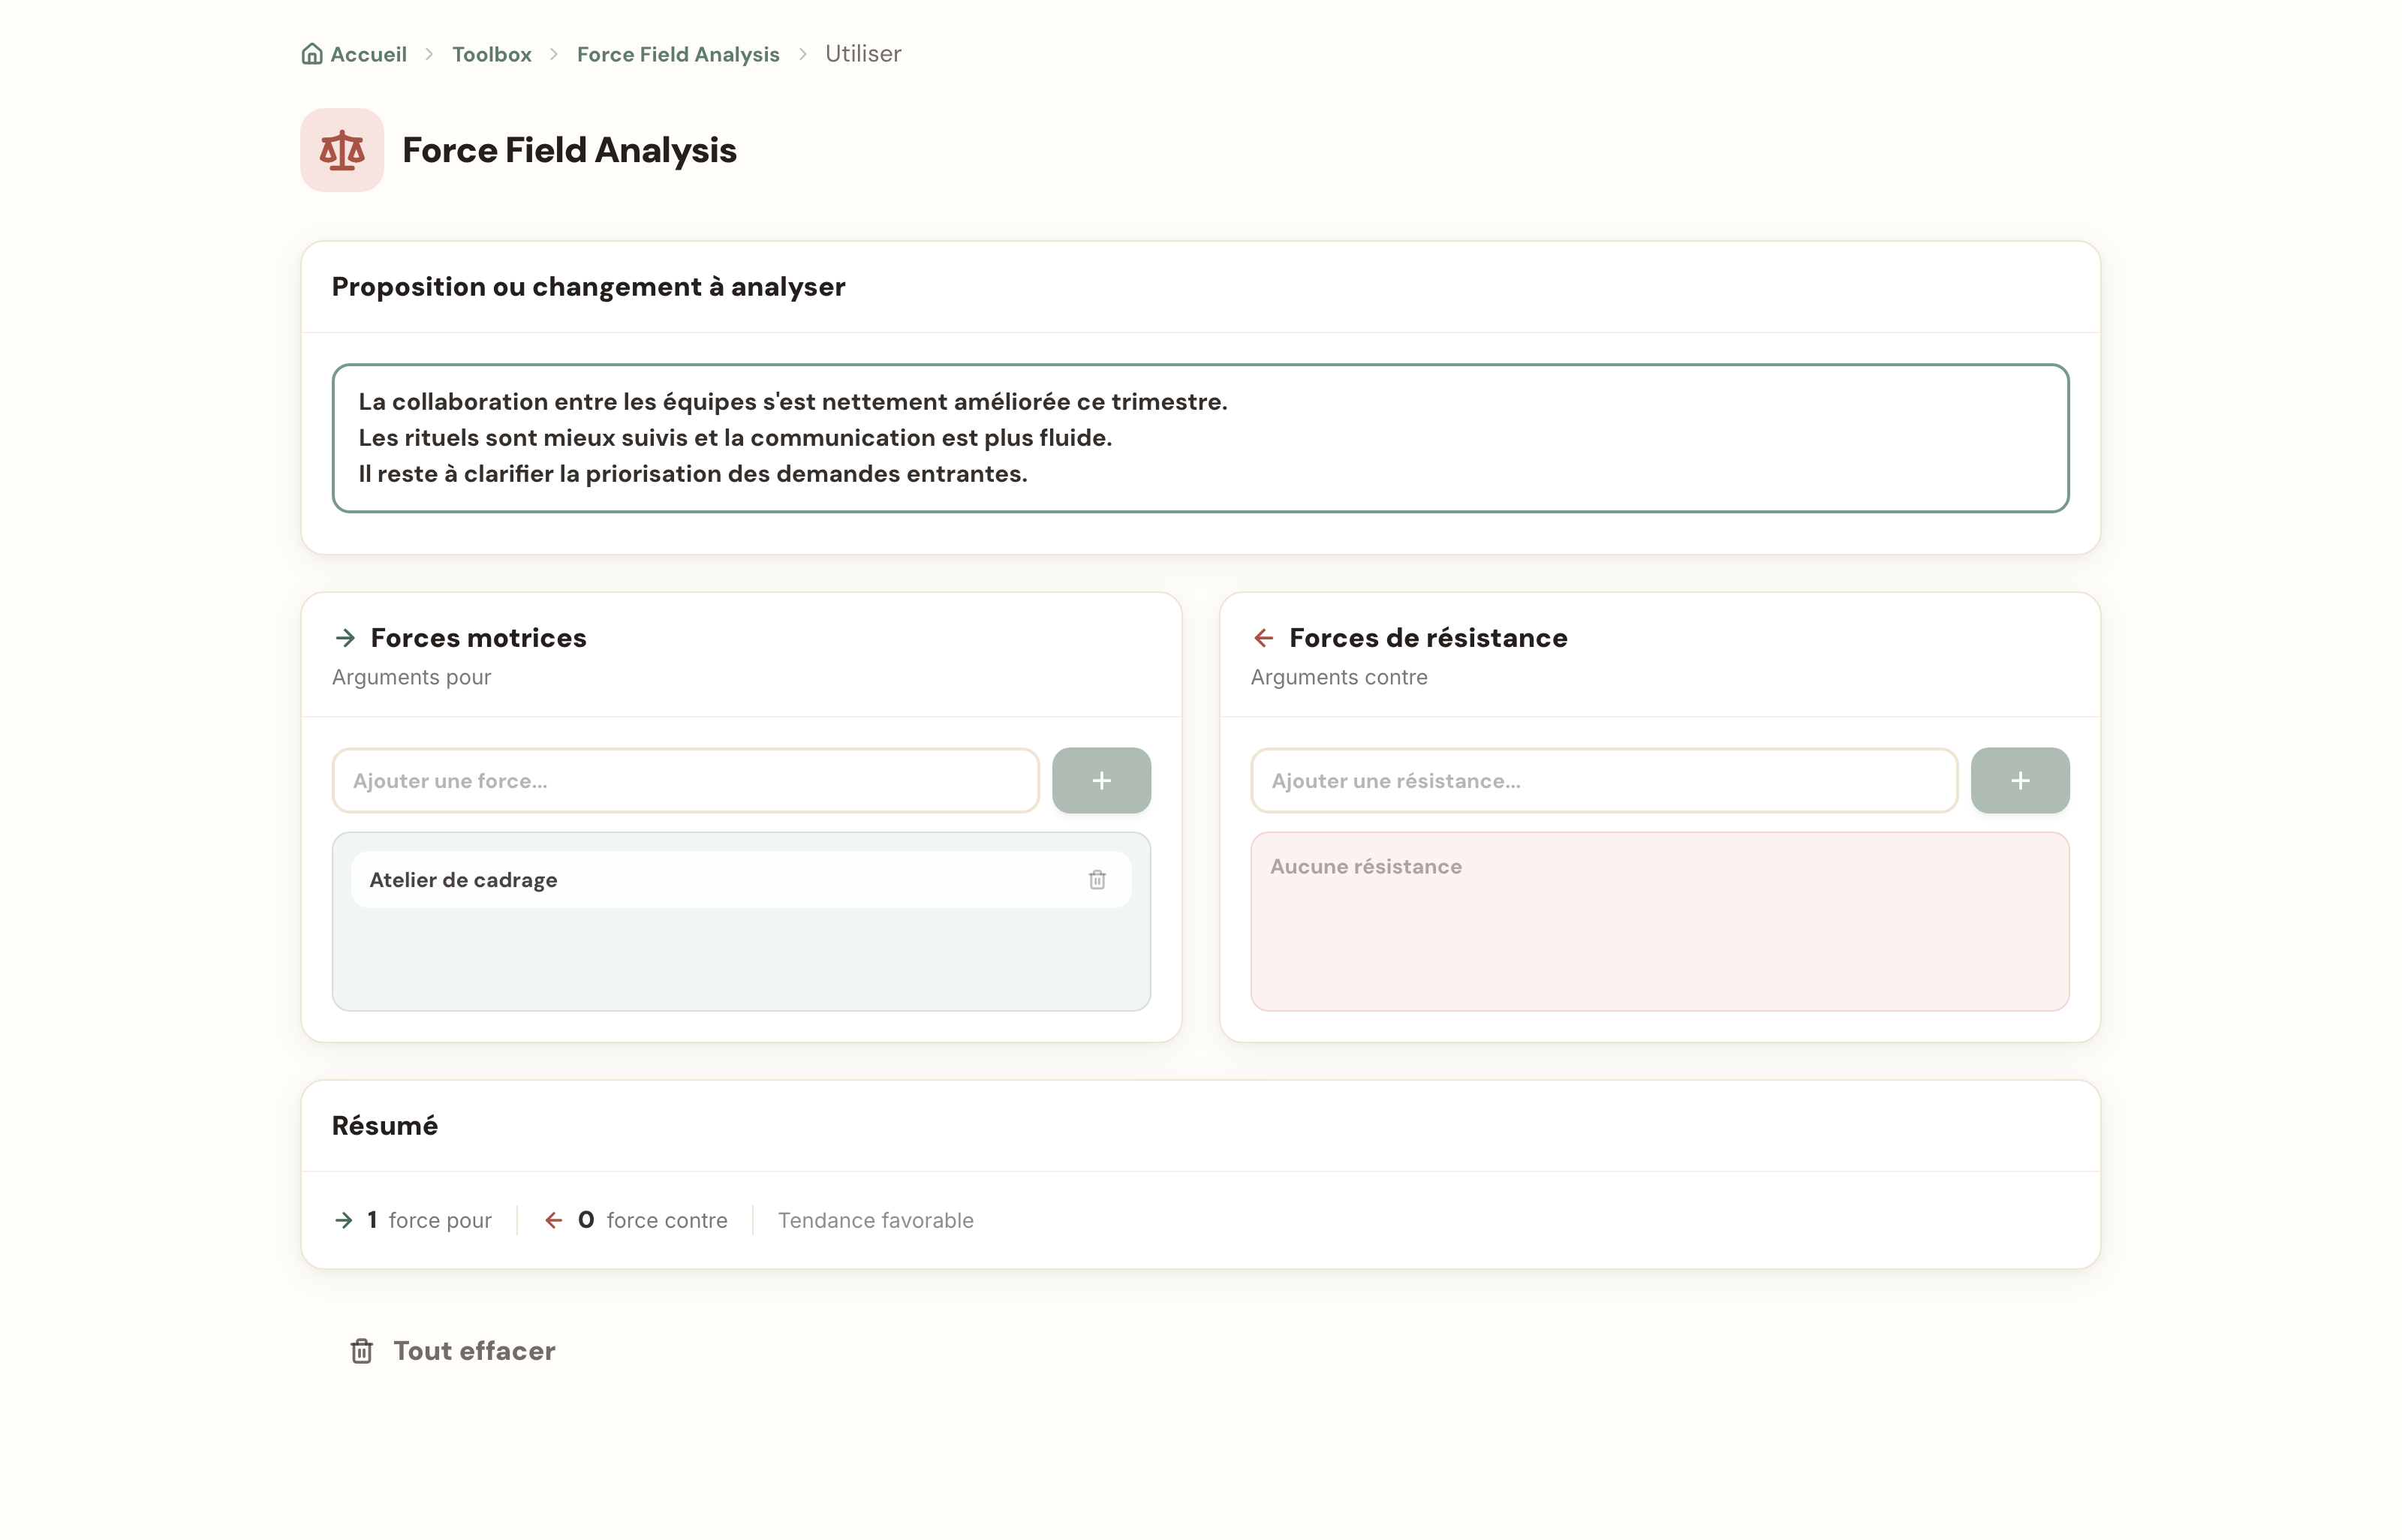Click the Tout effacer button

(452, 1351)
